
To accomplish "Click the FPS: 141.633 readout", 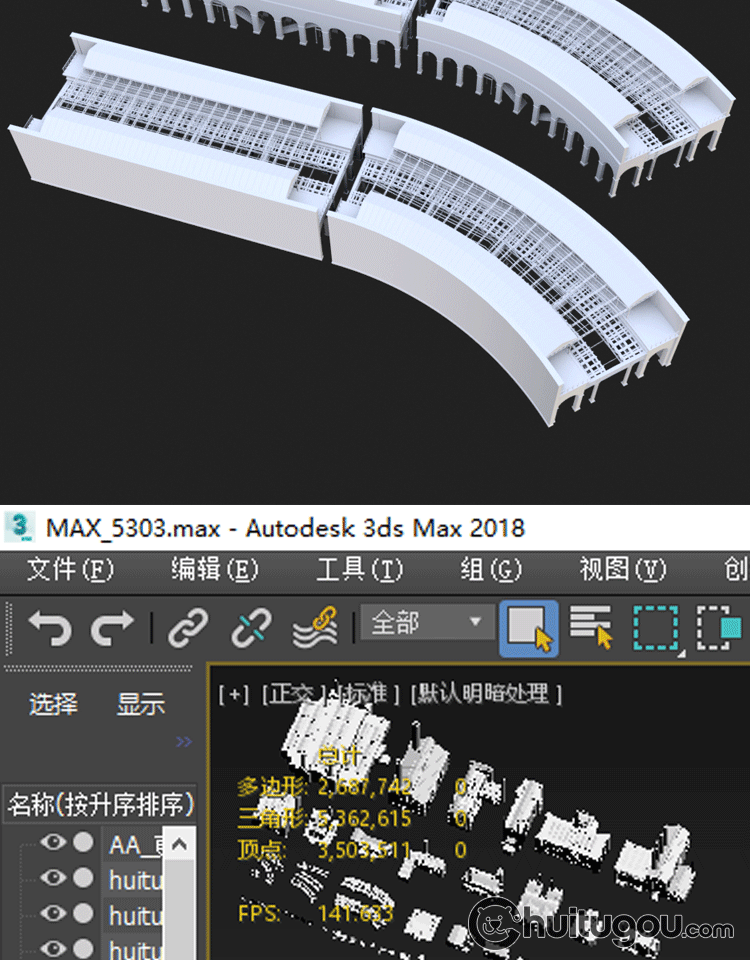I will pos(315,914).
